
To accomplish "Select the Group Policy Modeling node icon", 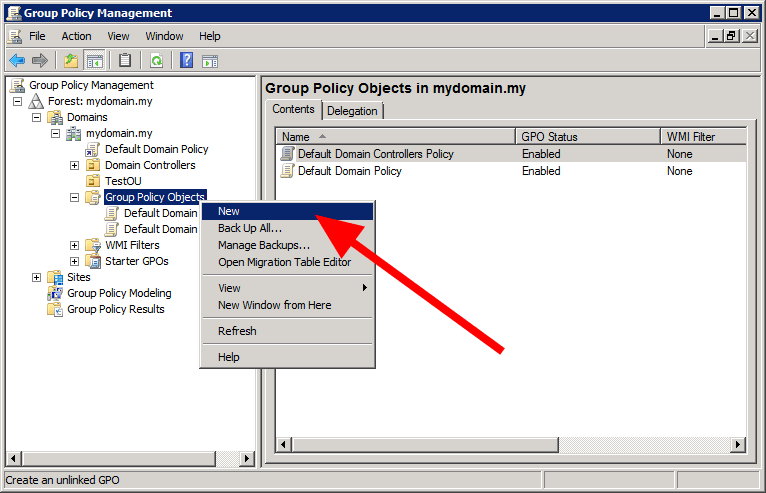I will [x=56, y=293].
